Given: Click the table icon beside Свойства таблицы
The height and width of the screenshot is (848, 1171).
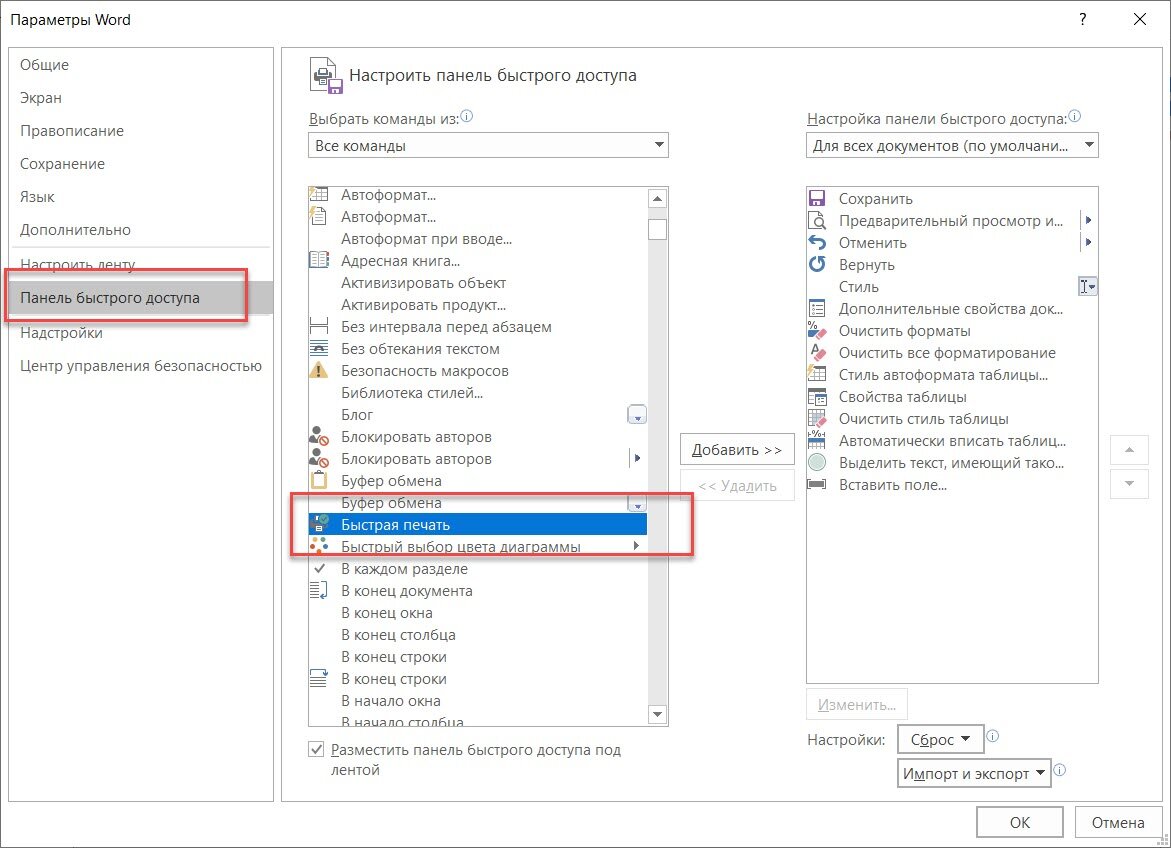Looking at the screenshot, I should click(817, 397).
